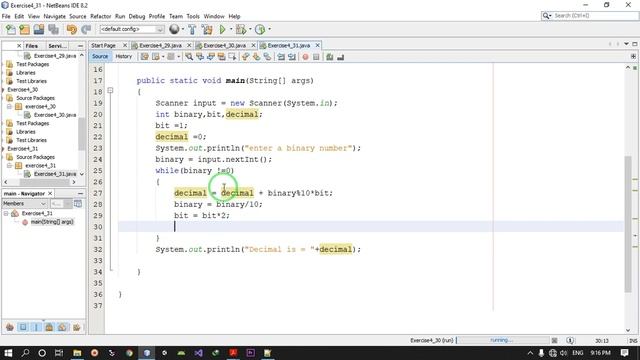640x360 pixels.
Task: Click the globe browser selection icon
Action: pyautogui.click(x=174, y=29)
